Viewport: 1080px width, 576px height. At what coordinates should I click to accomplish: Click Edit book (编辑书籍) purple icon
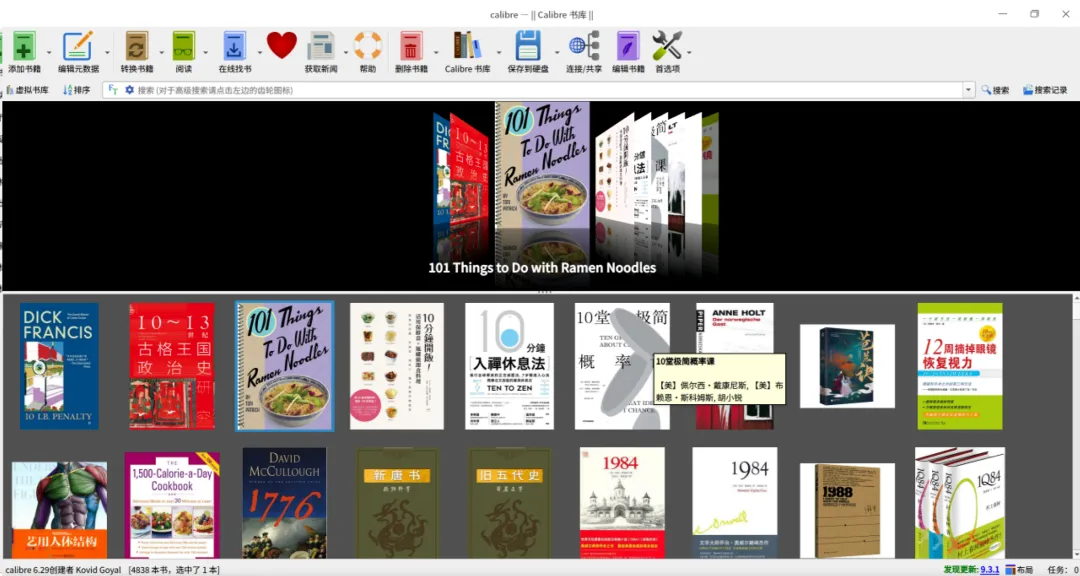[x=628, y=46]
